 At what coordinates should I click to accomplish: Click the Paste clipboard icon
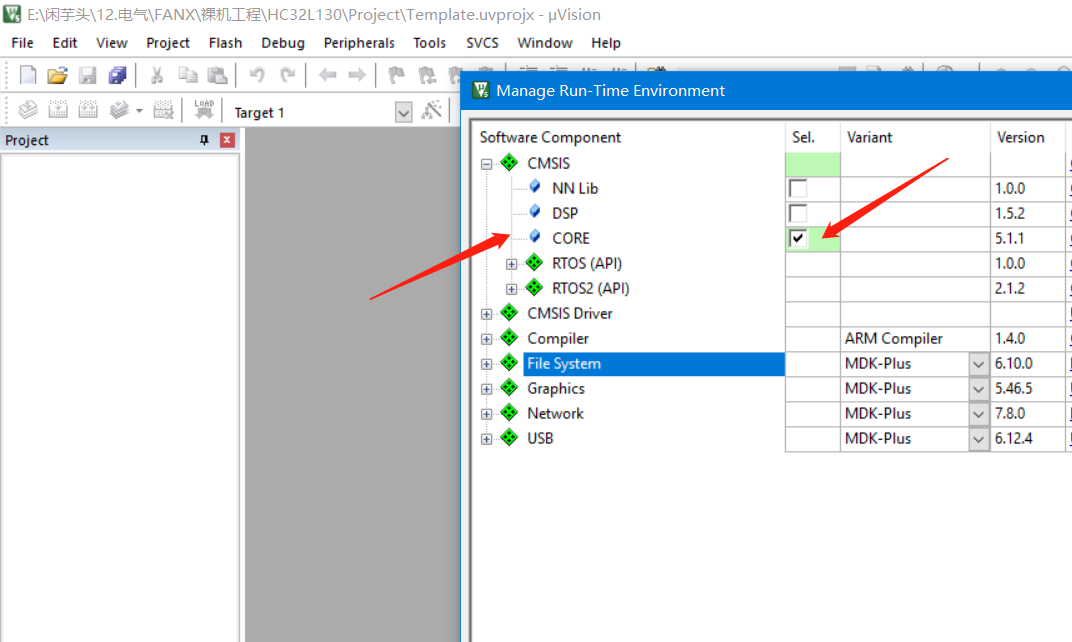pos(217,75)
